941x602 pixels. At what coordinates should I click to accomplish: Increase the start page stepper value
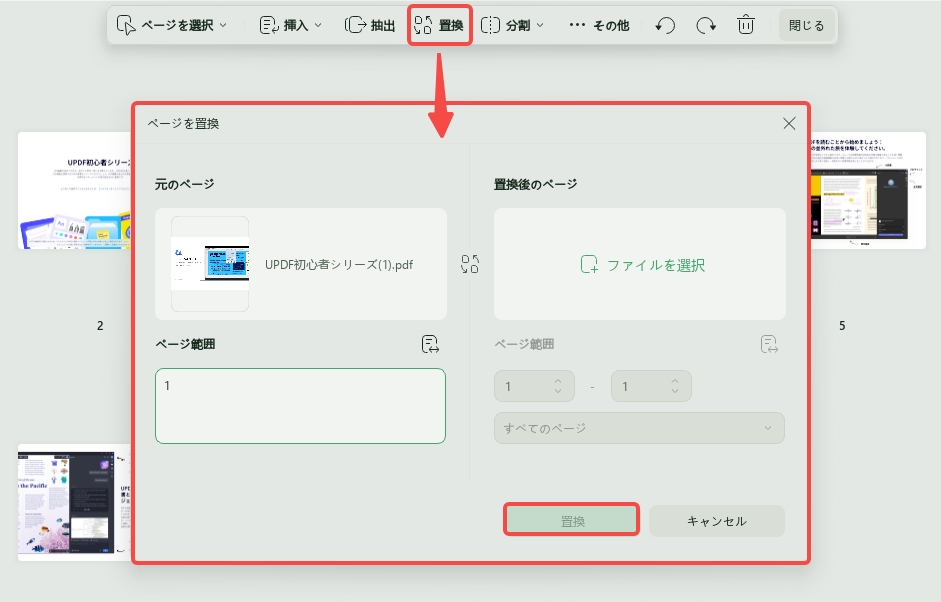point(558,381)
